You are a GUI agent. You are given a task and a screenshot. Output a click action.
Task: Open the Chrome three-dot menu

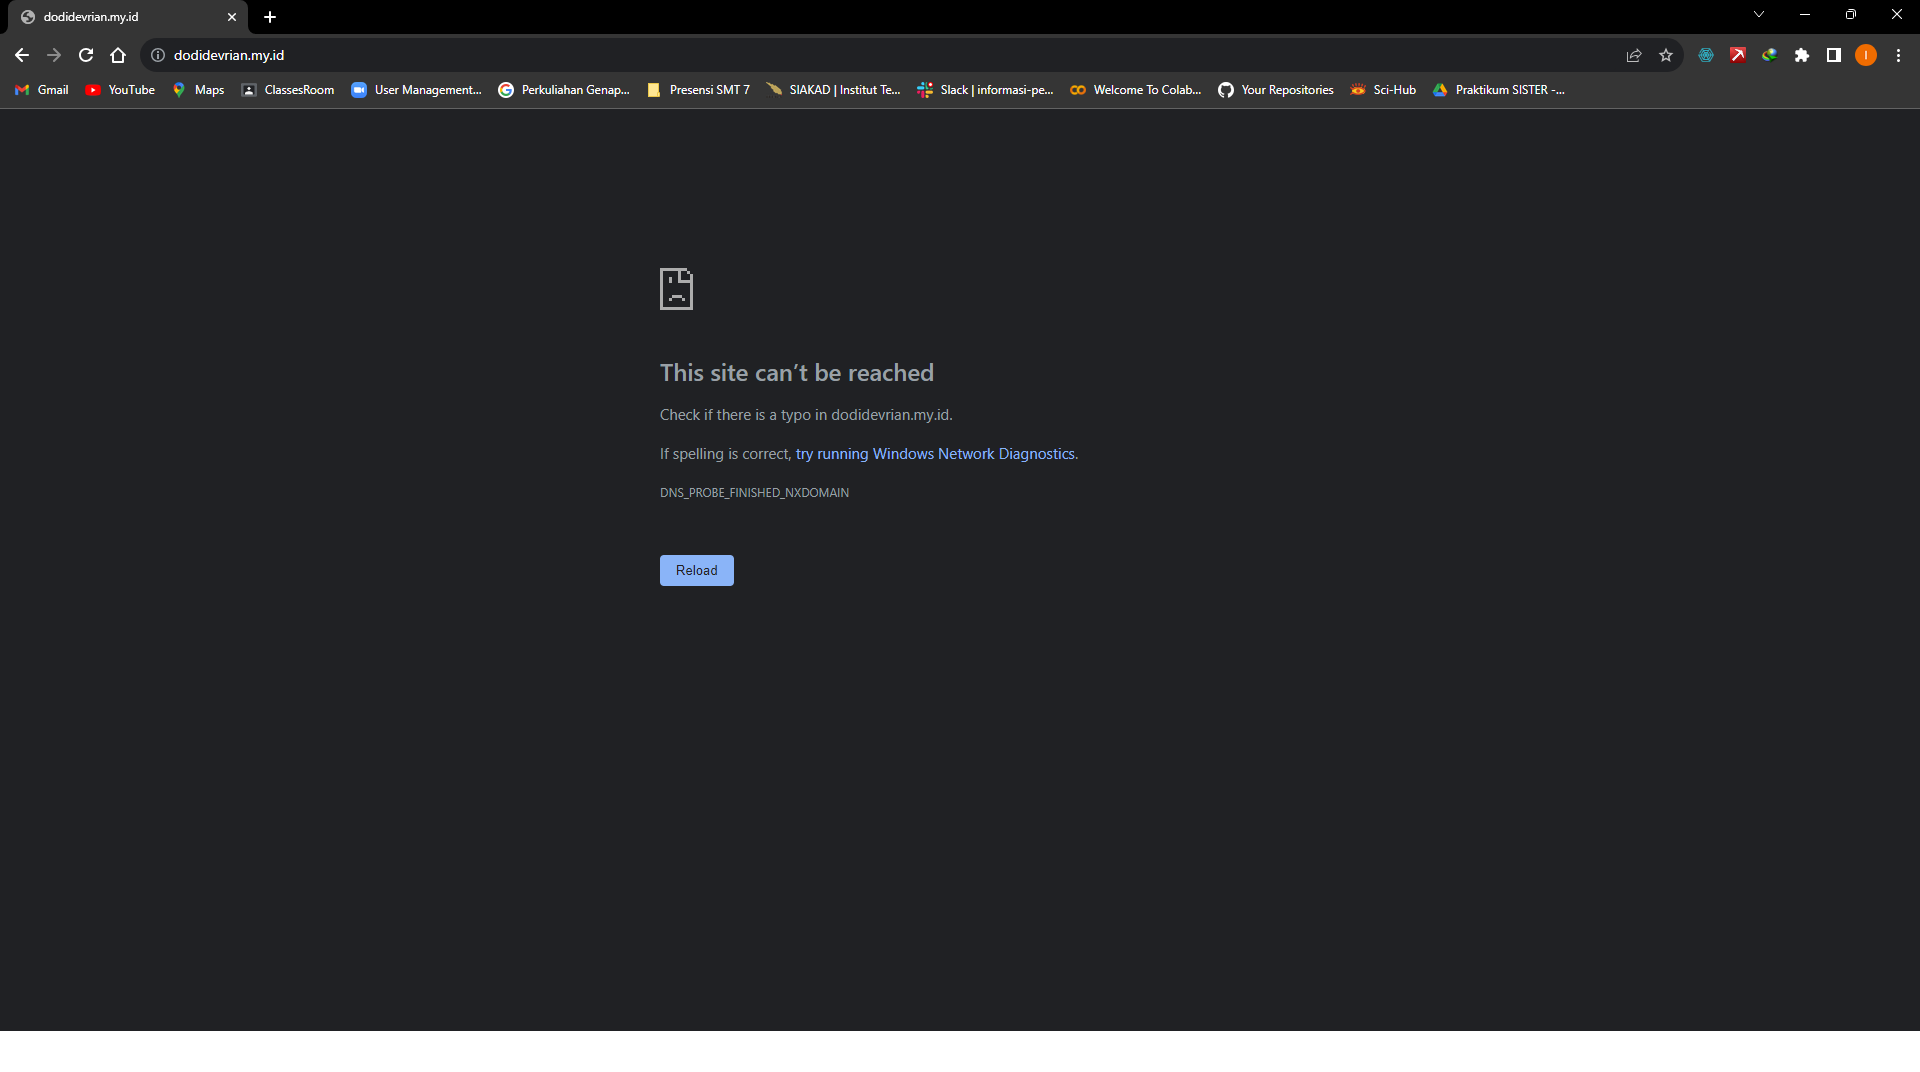point(1898,55)
